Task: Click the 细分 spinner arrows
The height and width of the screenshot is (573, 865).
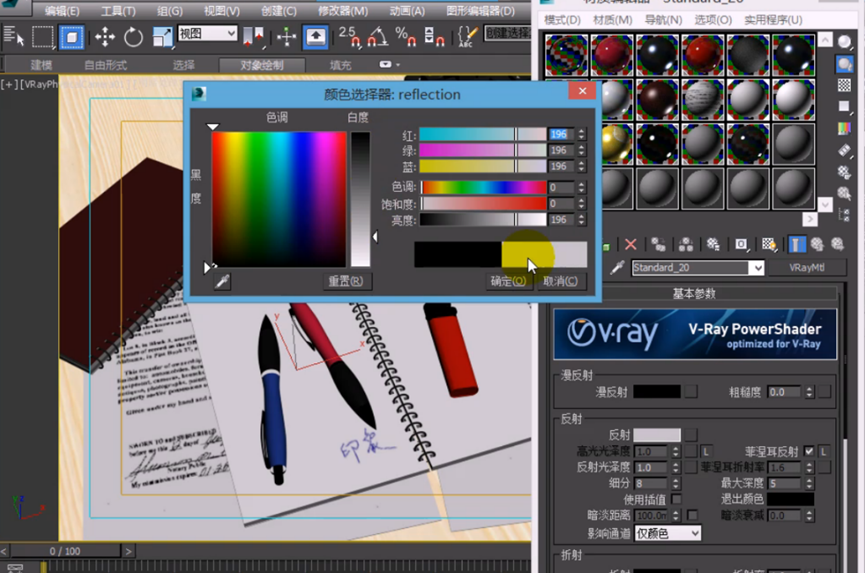Action: click(x=676, y=484)
